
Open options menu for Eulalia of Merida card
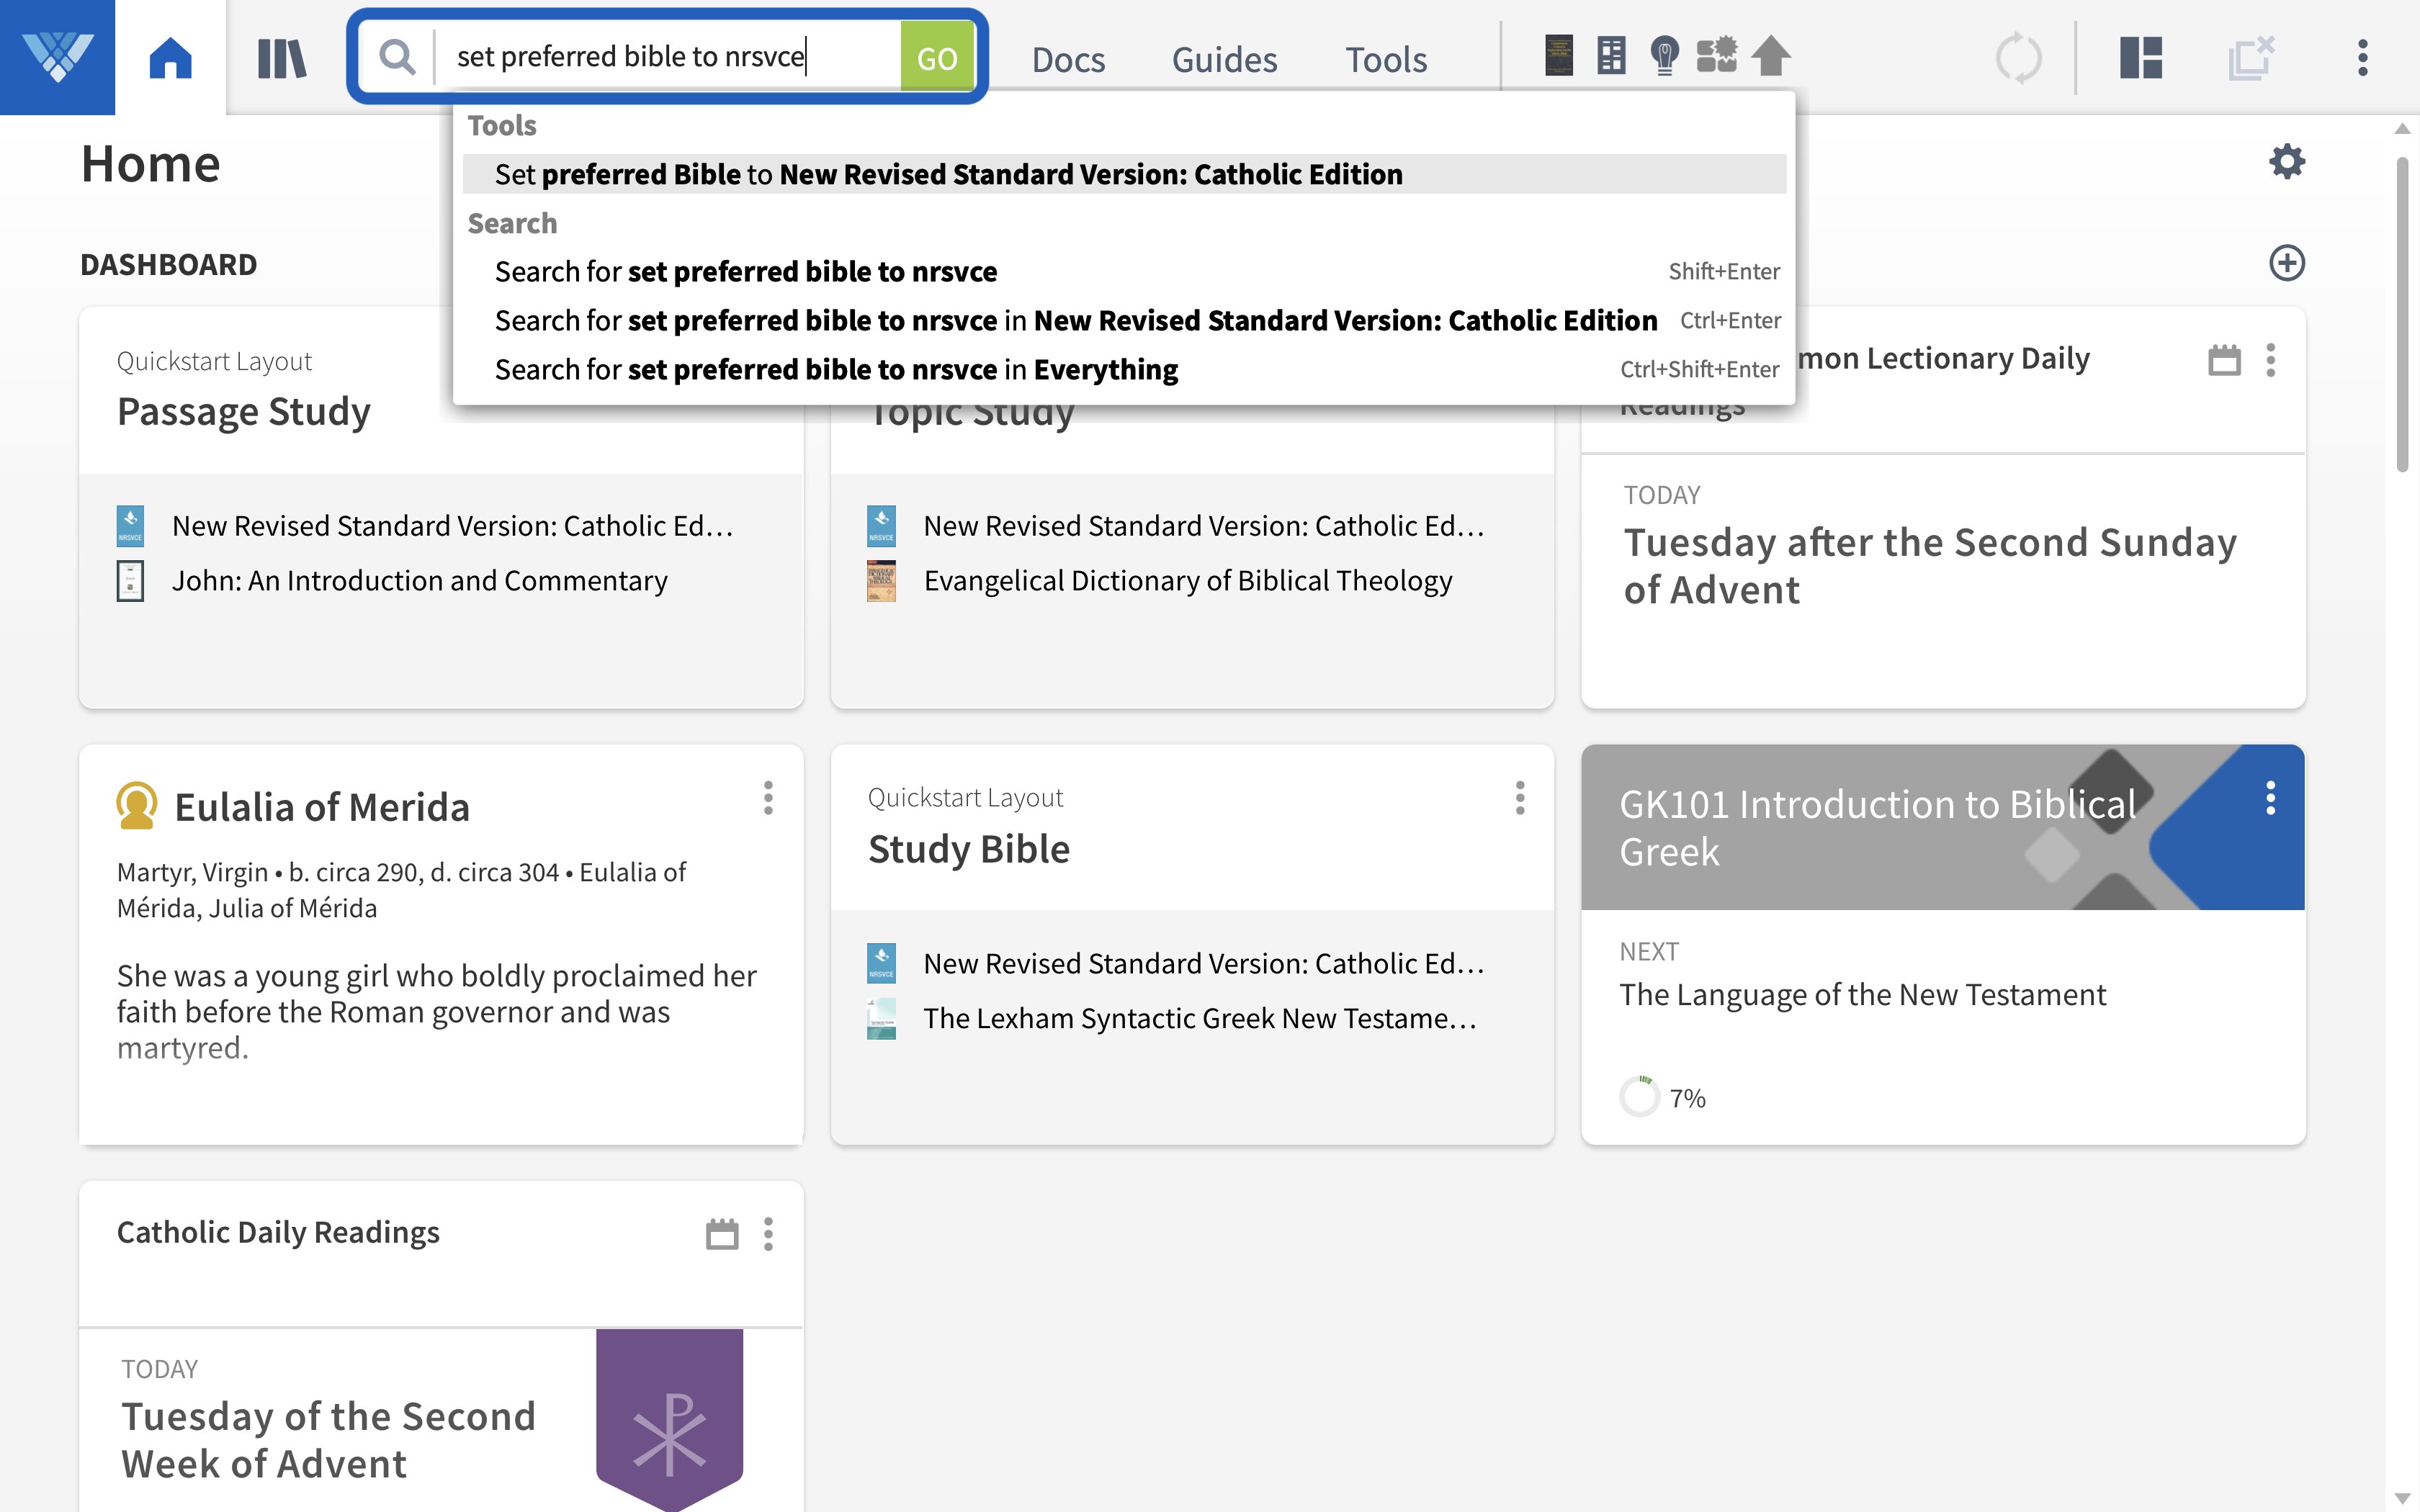coord(768,798)
